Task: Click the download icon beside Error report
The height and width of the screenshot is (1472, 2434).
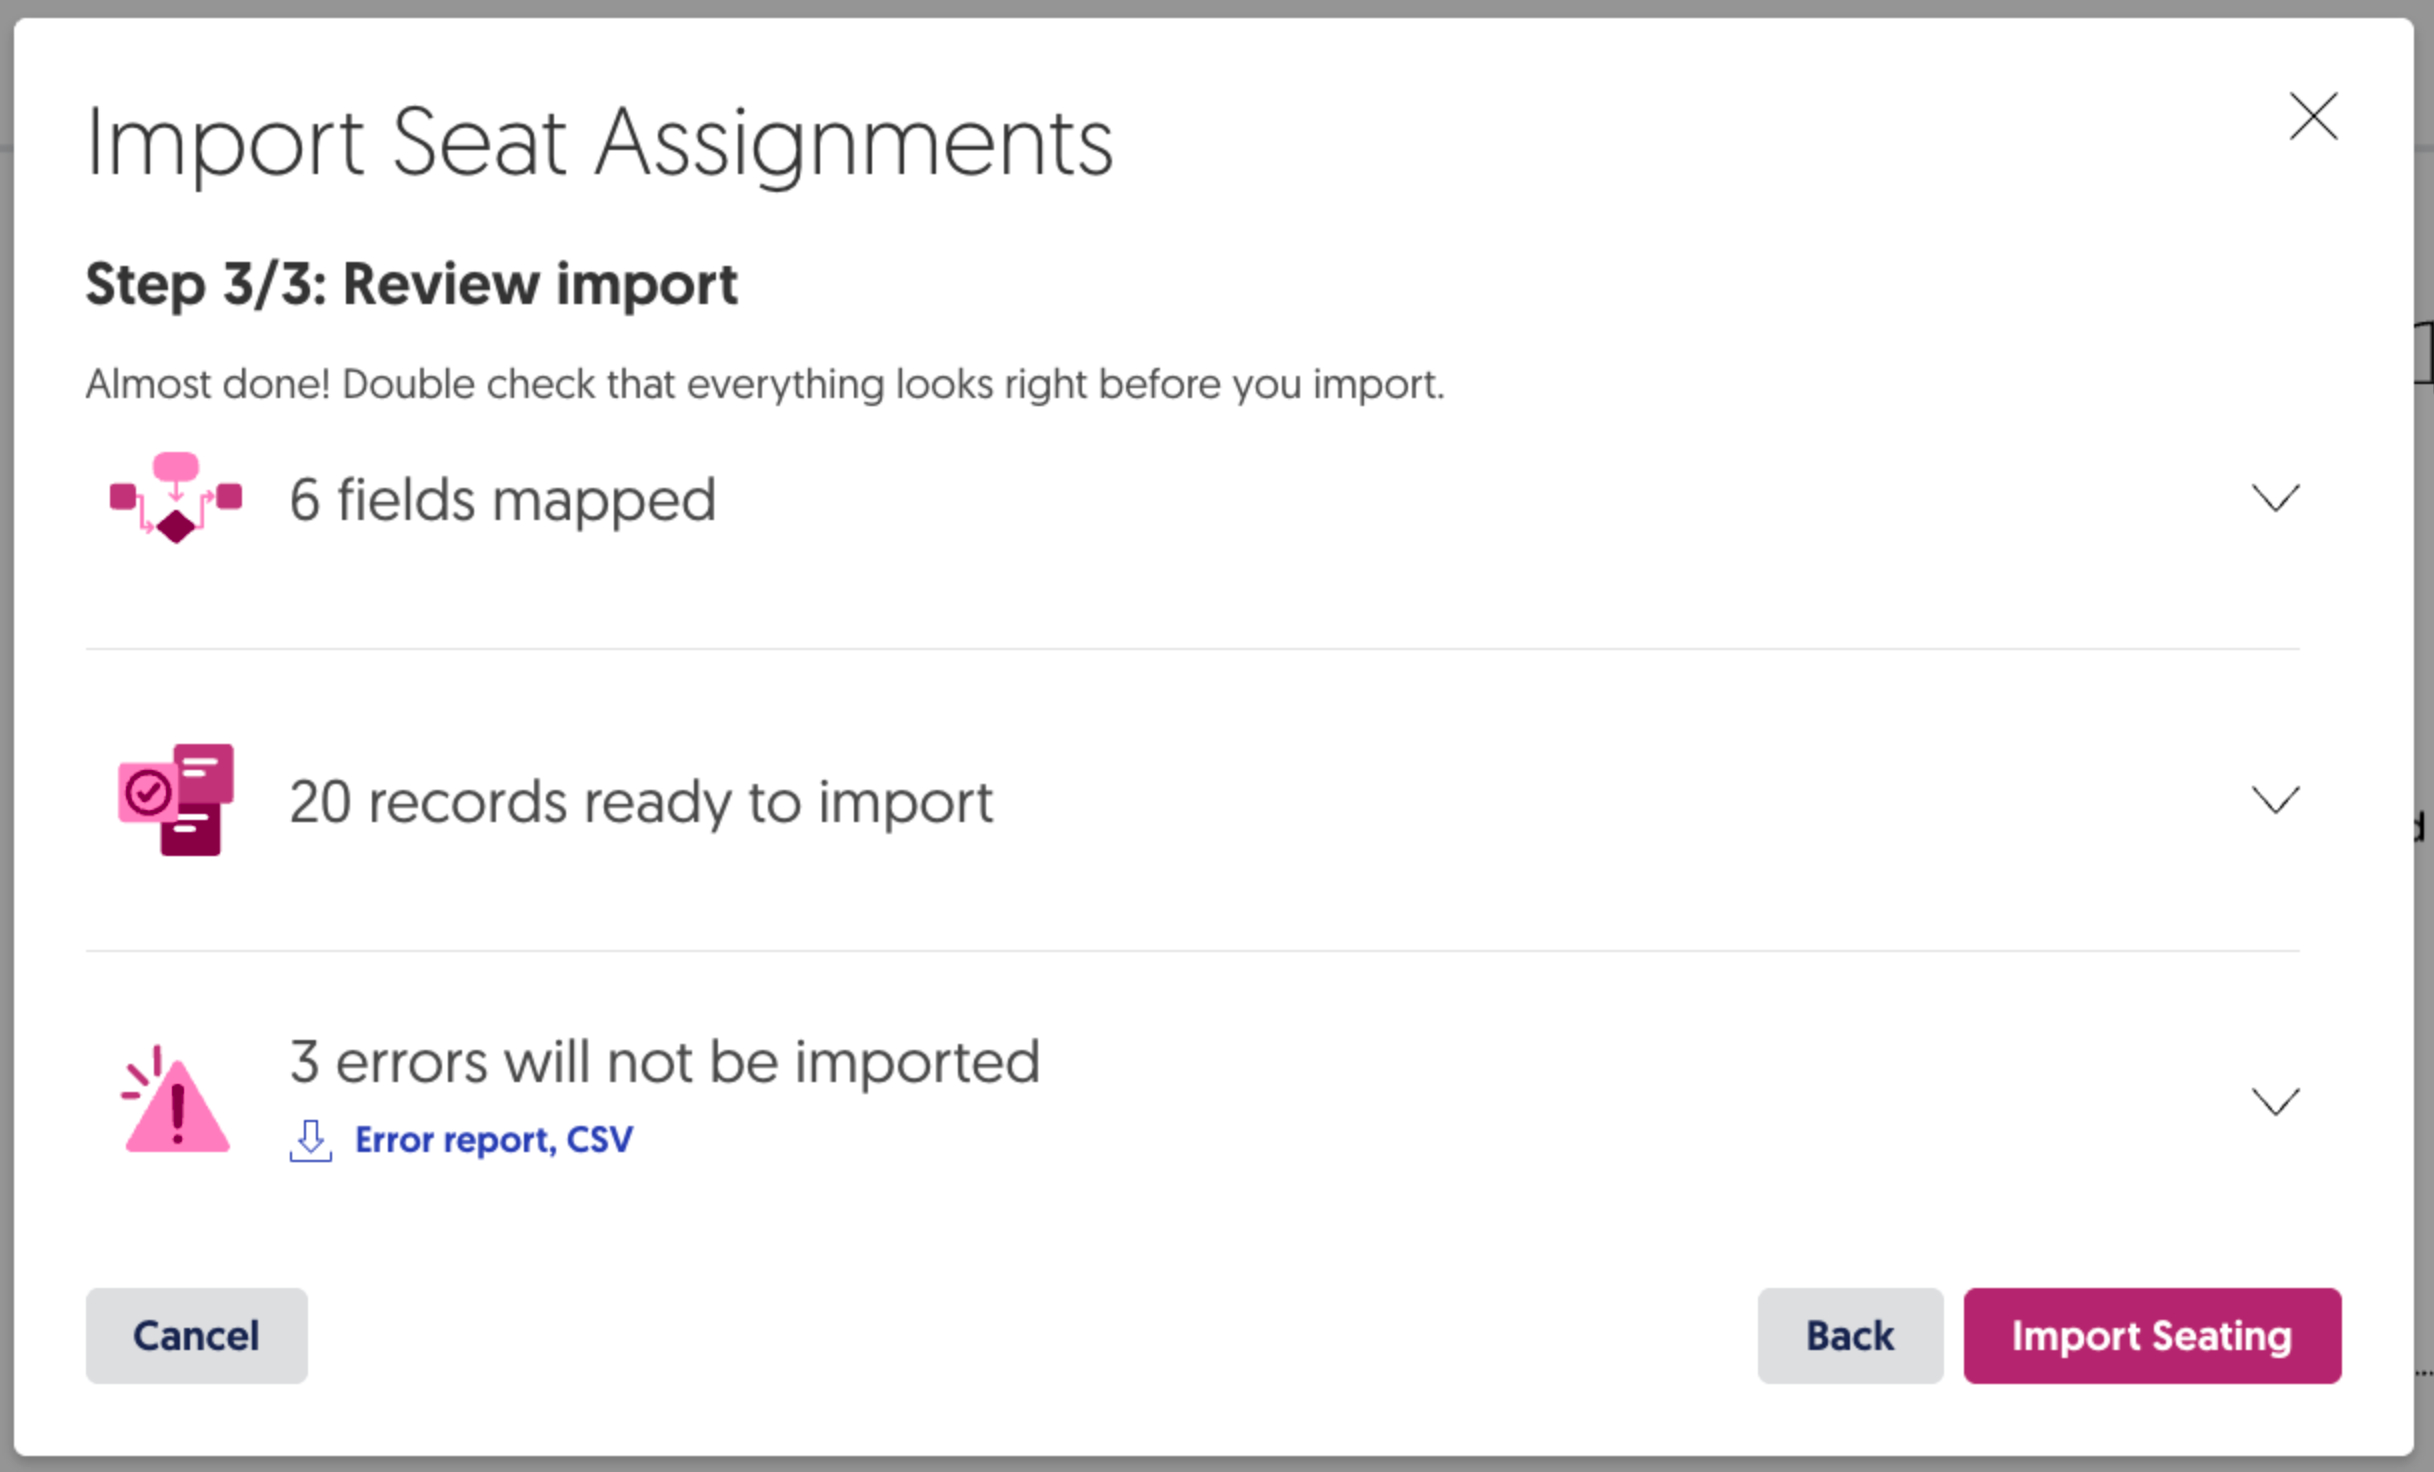Action: pyautogui.click(x=310, y=1140)
